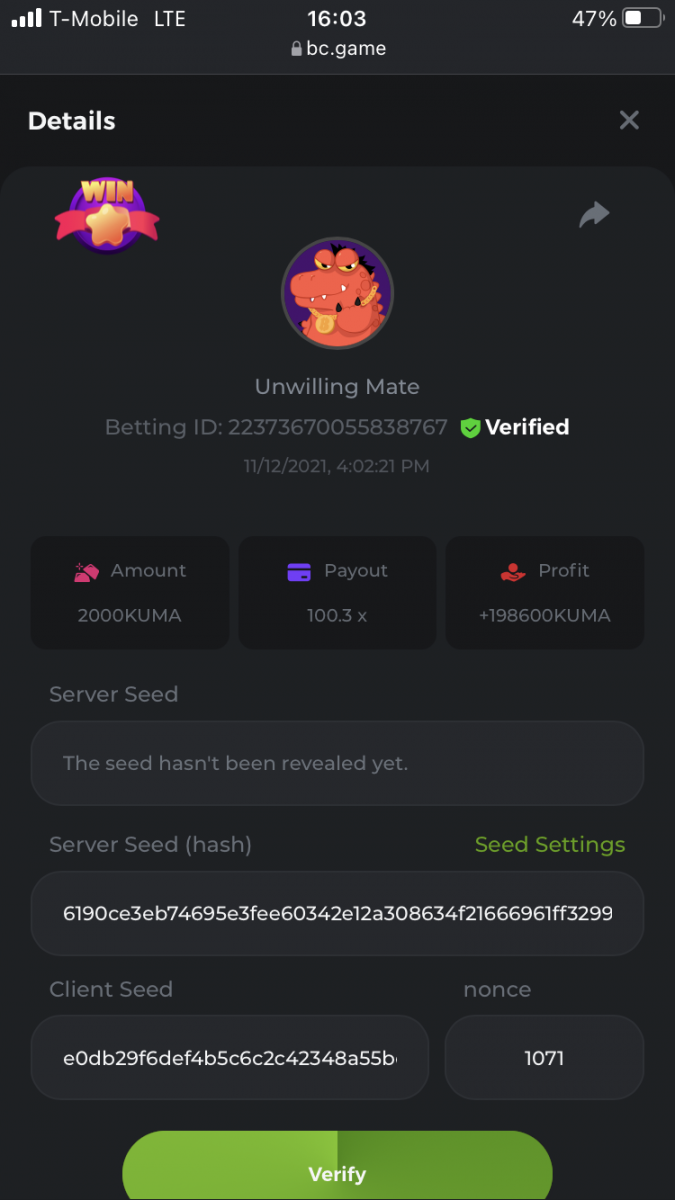Screen dimensions: 675x1200
Task: Tap the Payout card icon
Action: (299, 572)
